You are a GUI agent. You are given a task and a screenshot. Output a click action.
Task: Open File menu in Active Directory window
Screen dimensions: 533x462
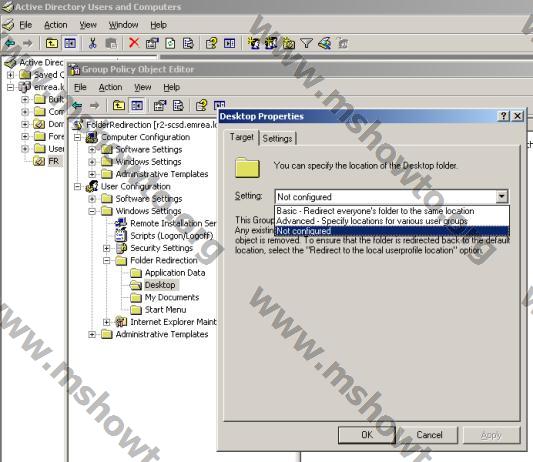click(25, 25)
